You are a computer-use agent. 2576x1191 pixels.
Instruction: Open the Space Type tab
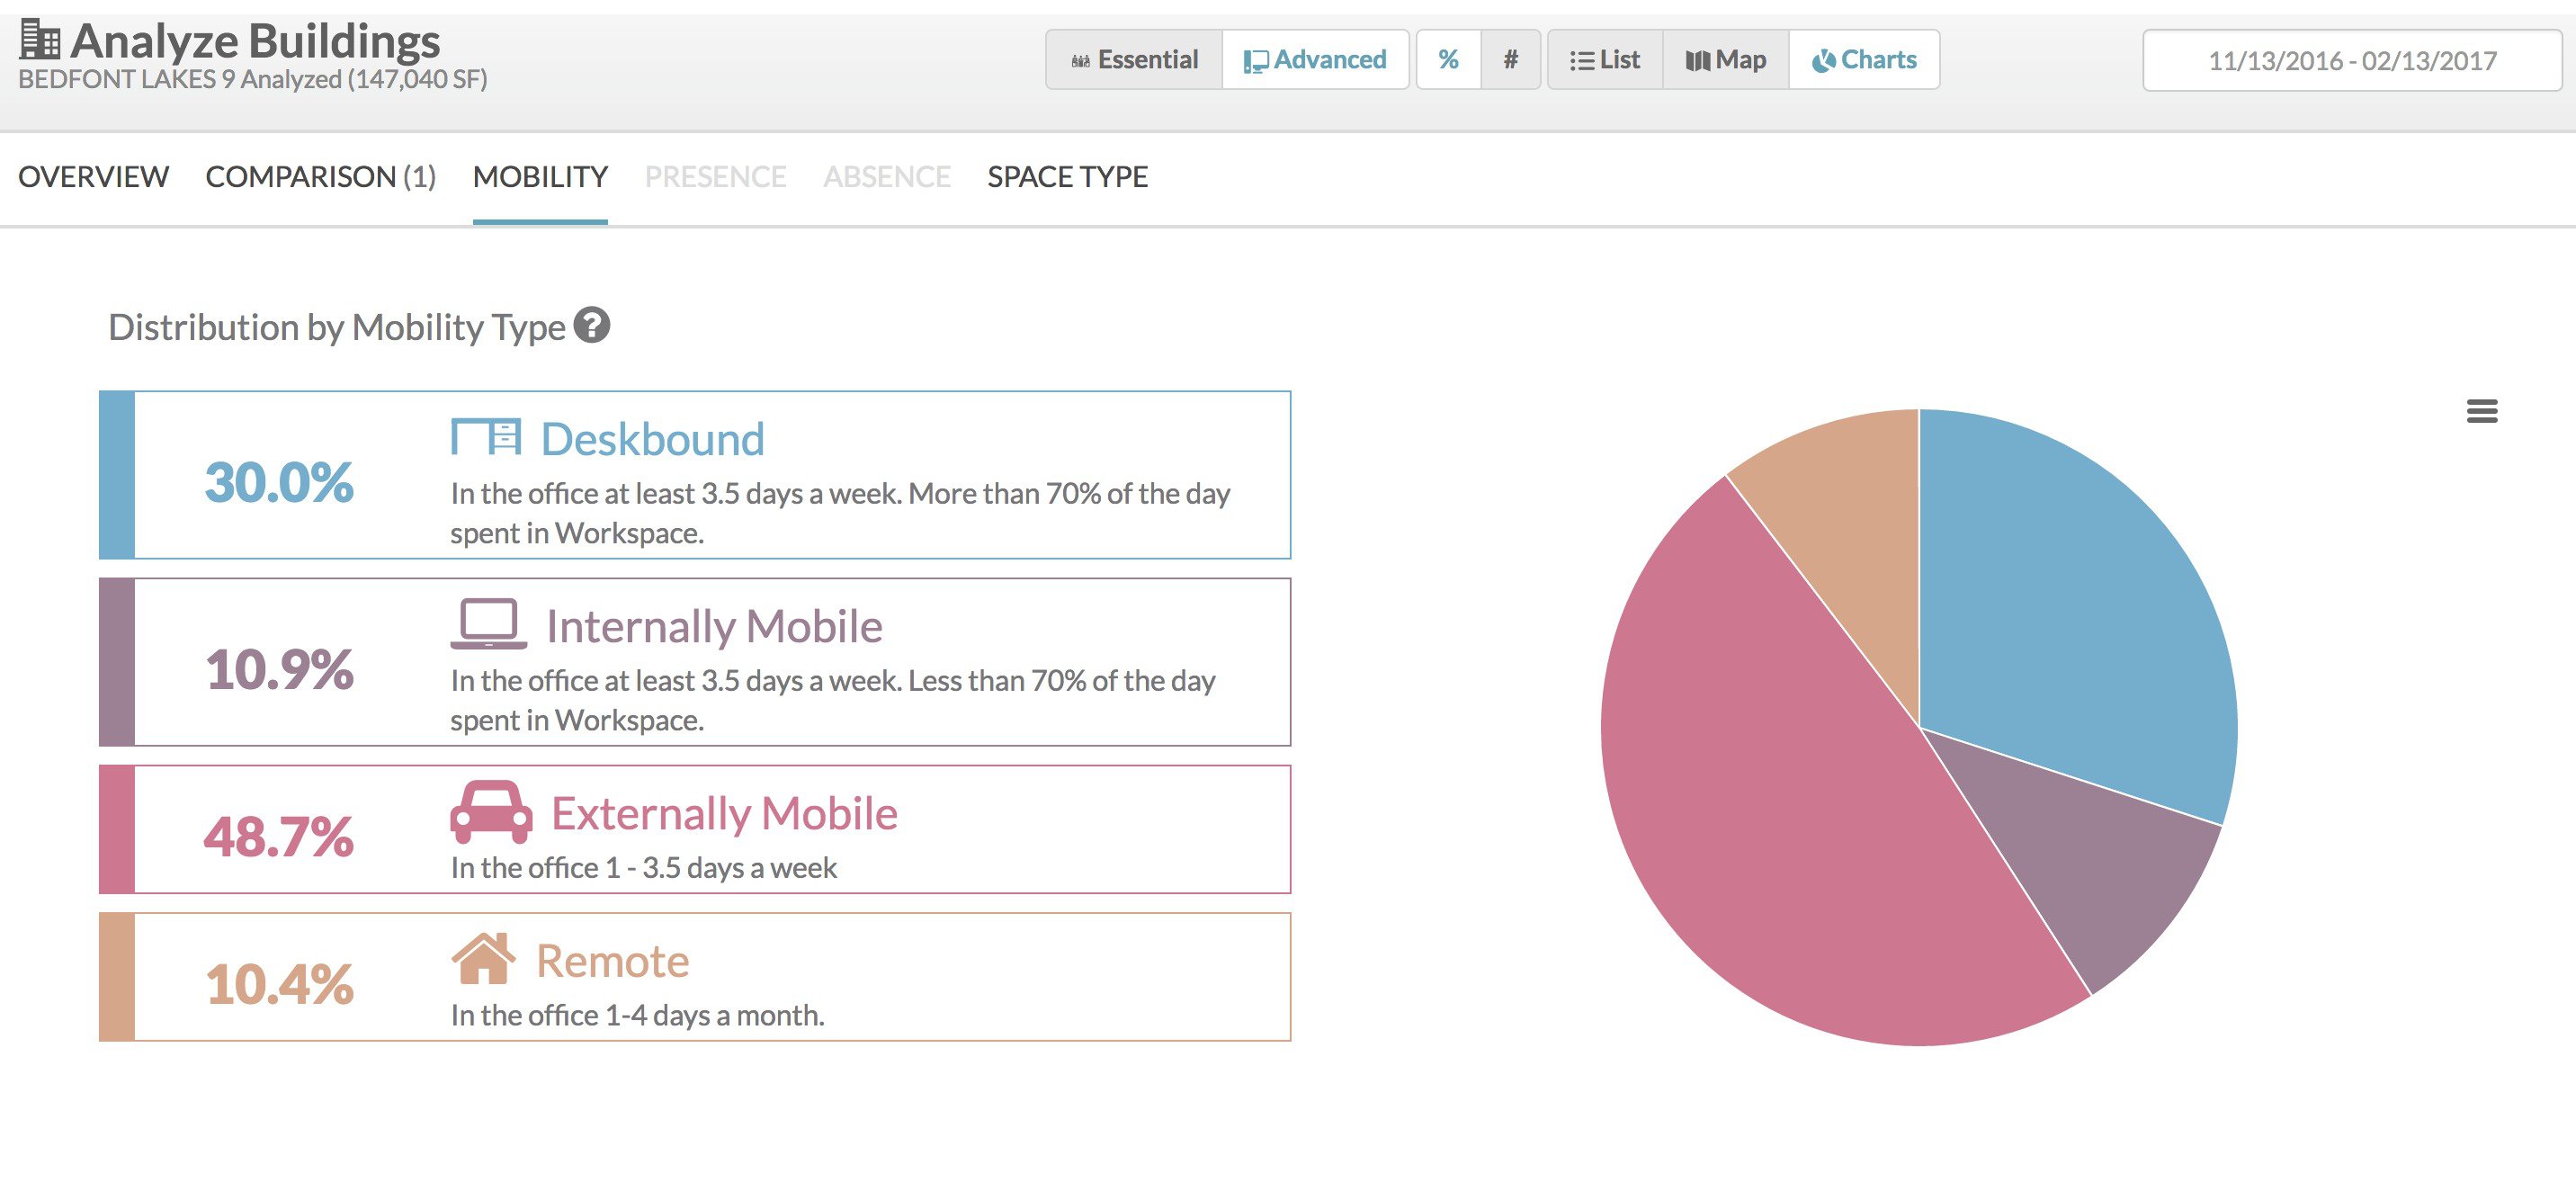tap(1067, 177)
